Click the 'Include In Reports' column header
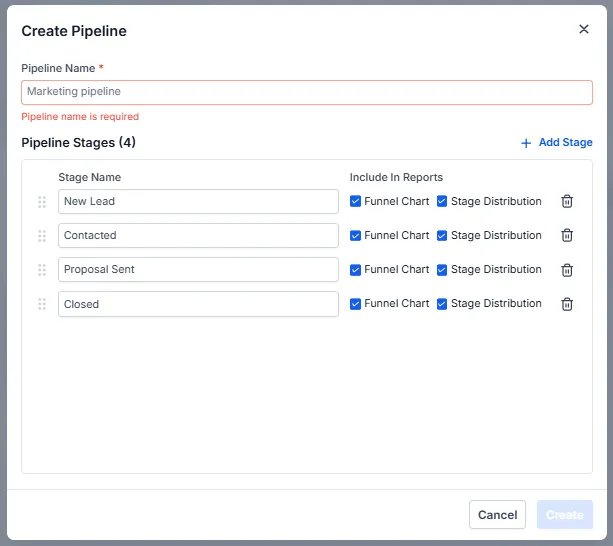 pos(396,177)
